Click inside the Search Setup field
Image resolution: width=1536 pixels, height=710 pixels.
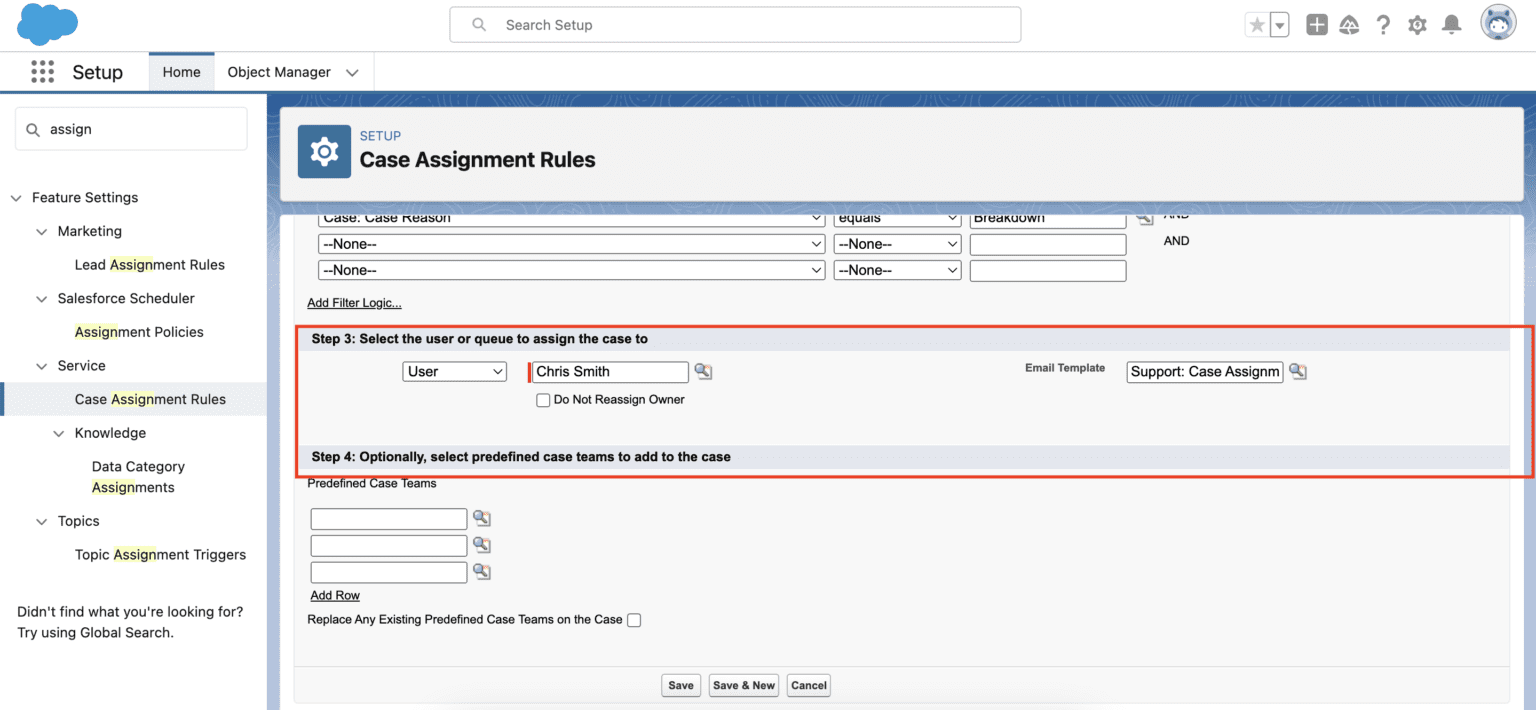(735, 24)
